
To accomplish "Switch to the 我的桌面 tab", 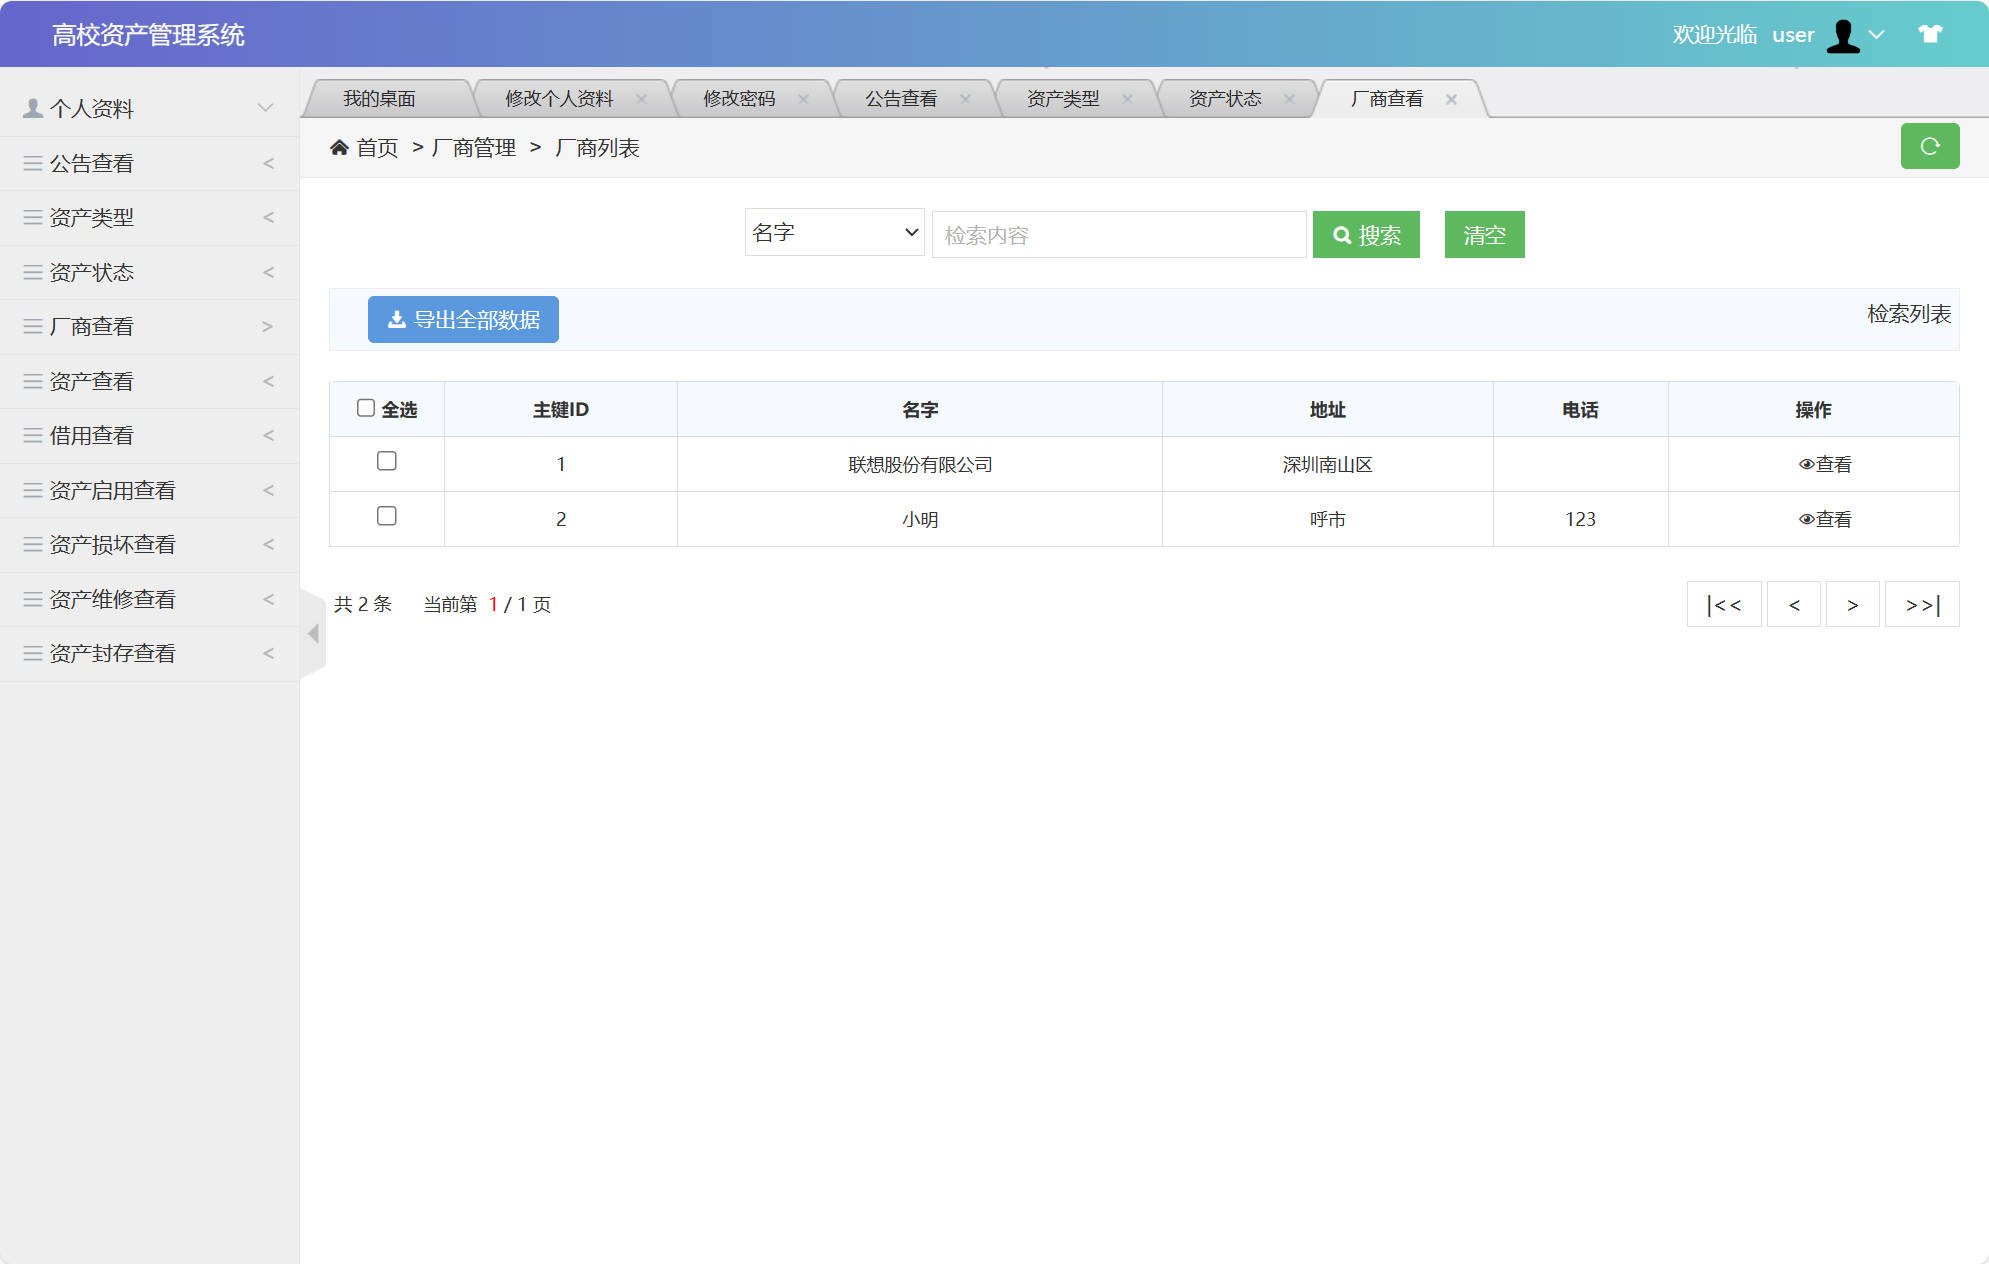I will pyautogui.click(x=380, y=98).
